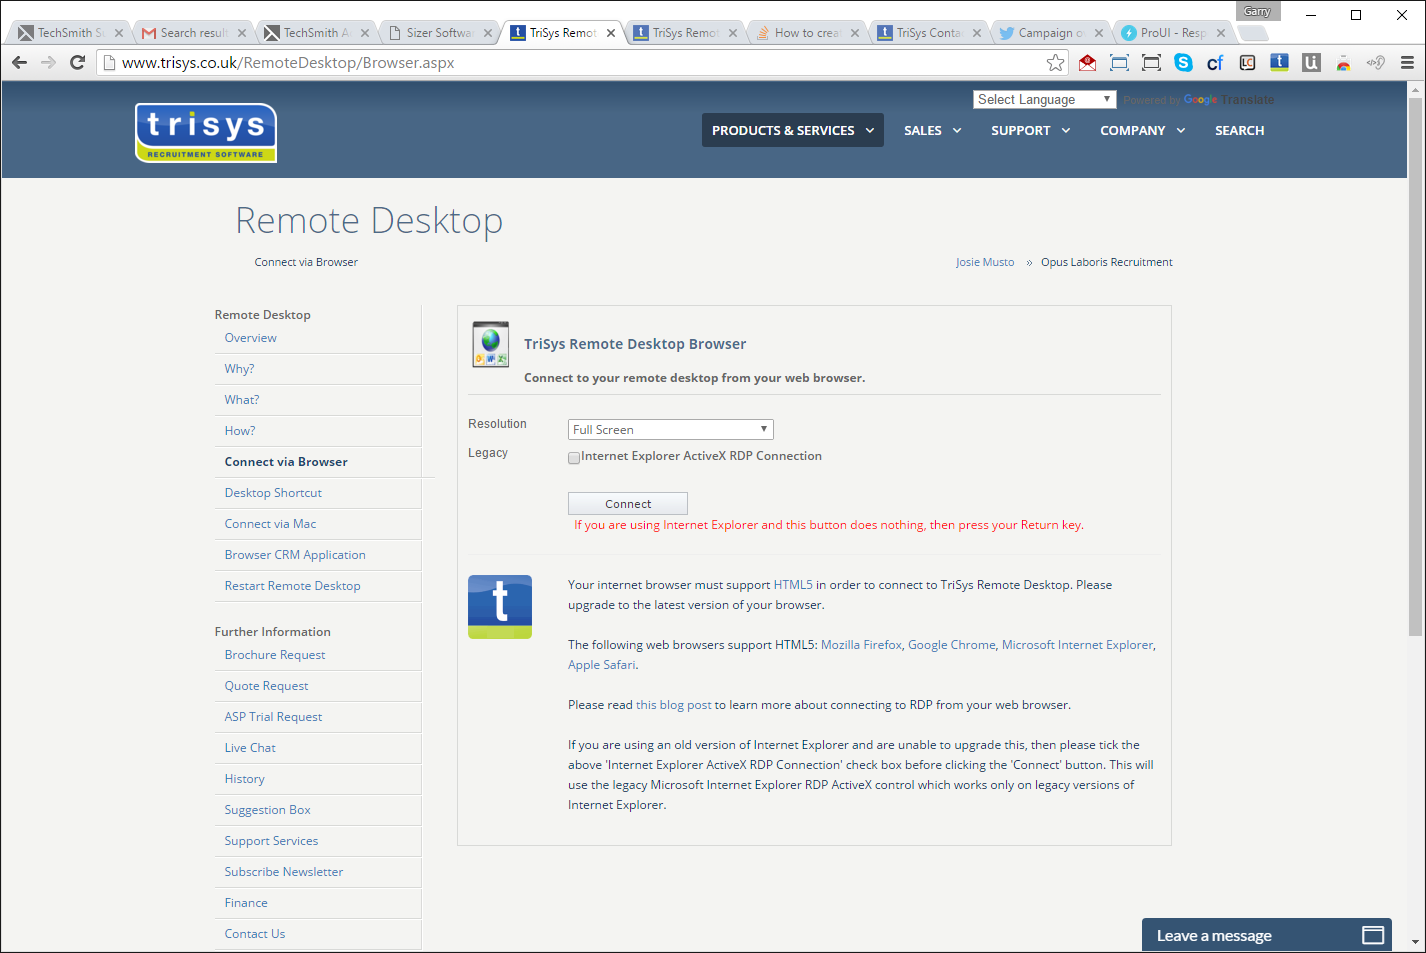Enable Internet Explorer ActiveX RDP Connection

(x=574, y=457)
